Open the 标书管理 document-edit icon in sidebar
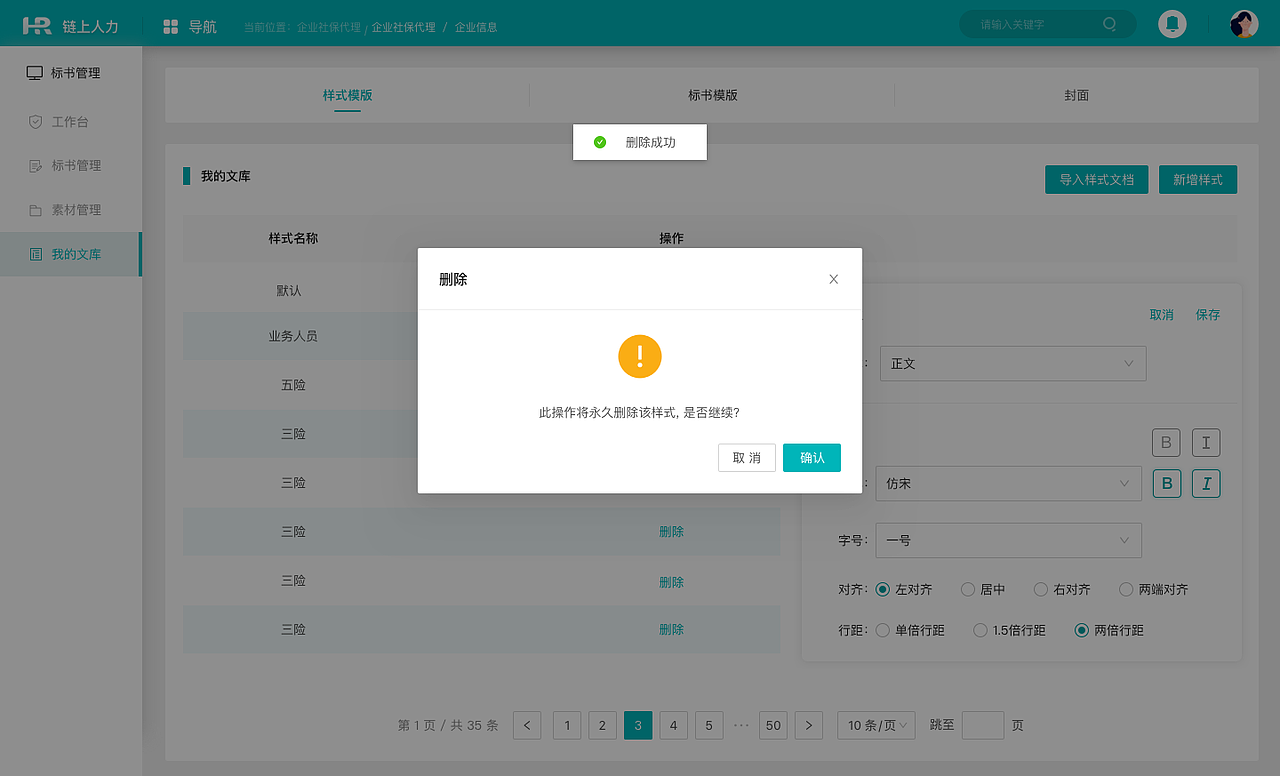This screenshot has height=776, width=1280. tap(34, 165)
